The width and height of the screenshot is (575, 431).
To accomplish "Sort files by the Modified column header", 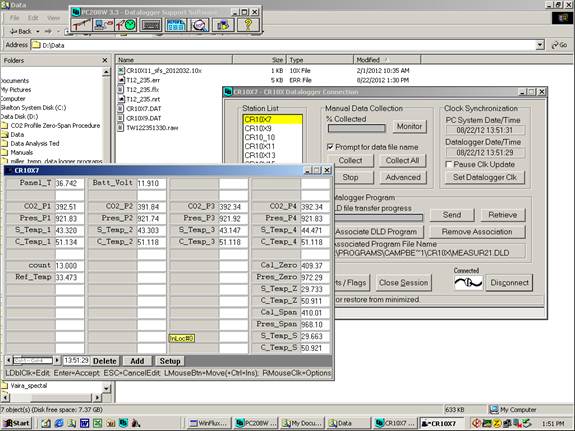I will [x=387, y=59].
